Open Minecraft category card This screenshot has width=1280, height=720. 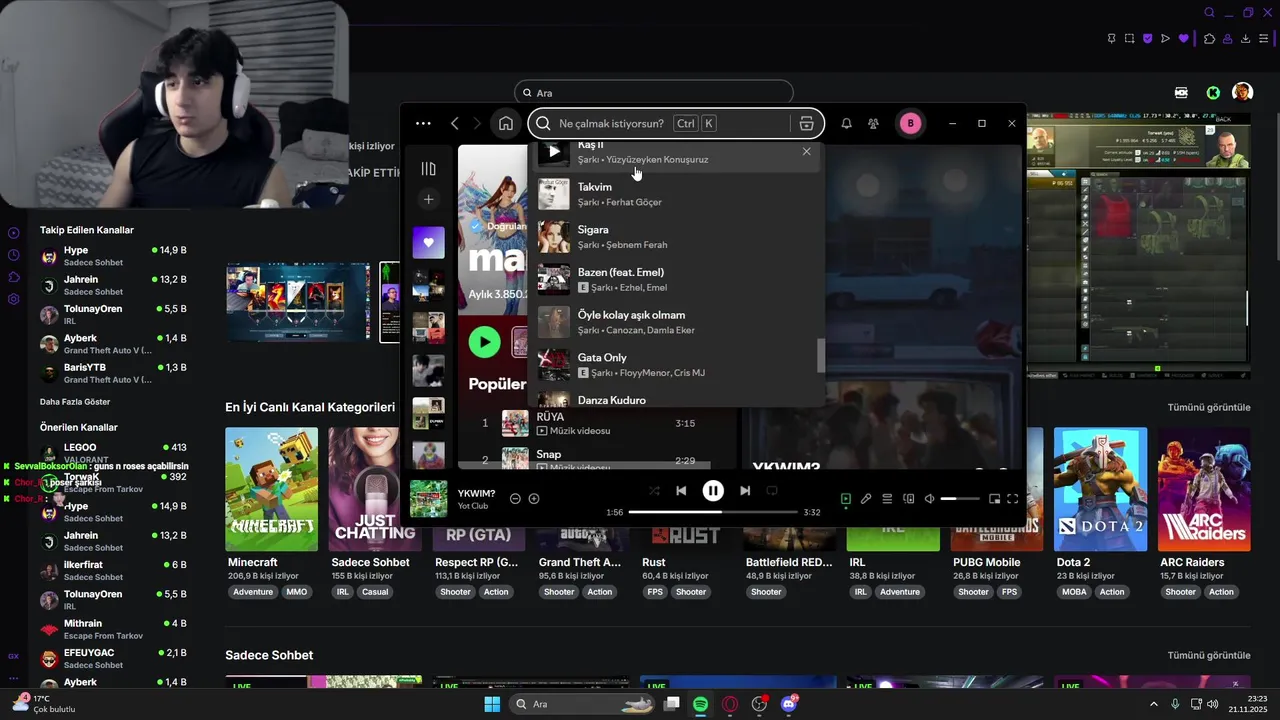coord(271,489)
